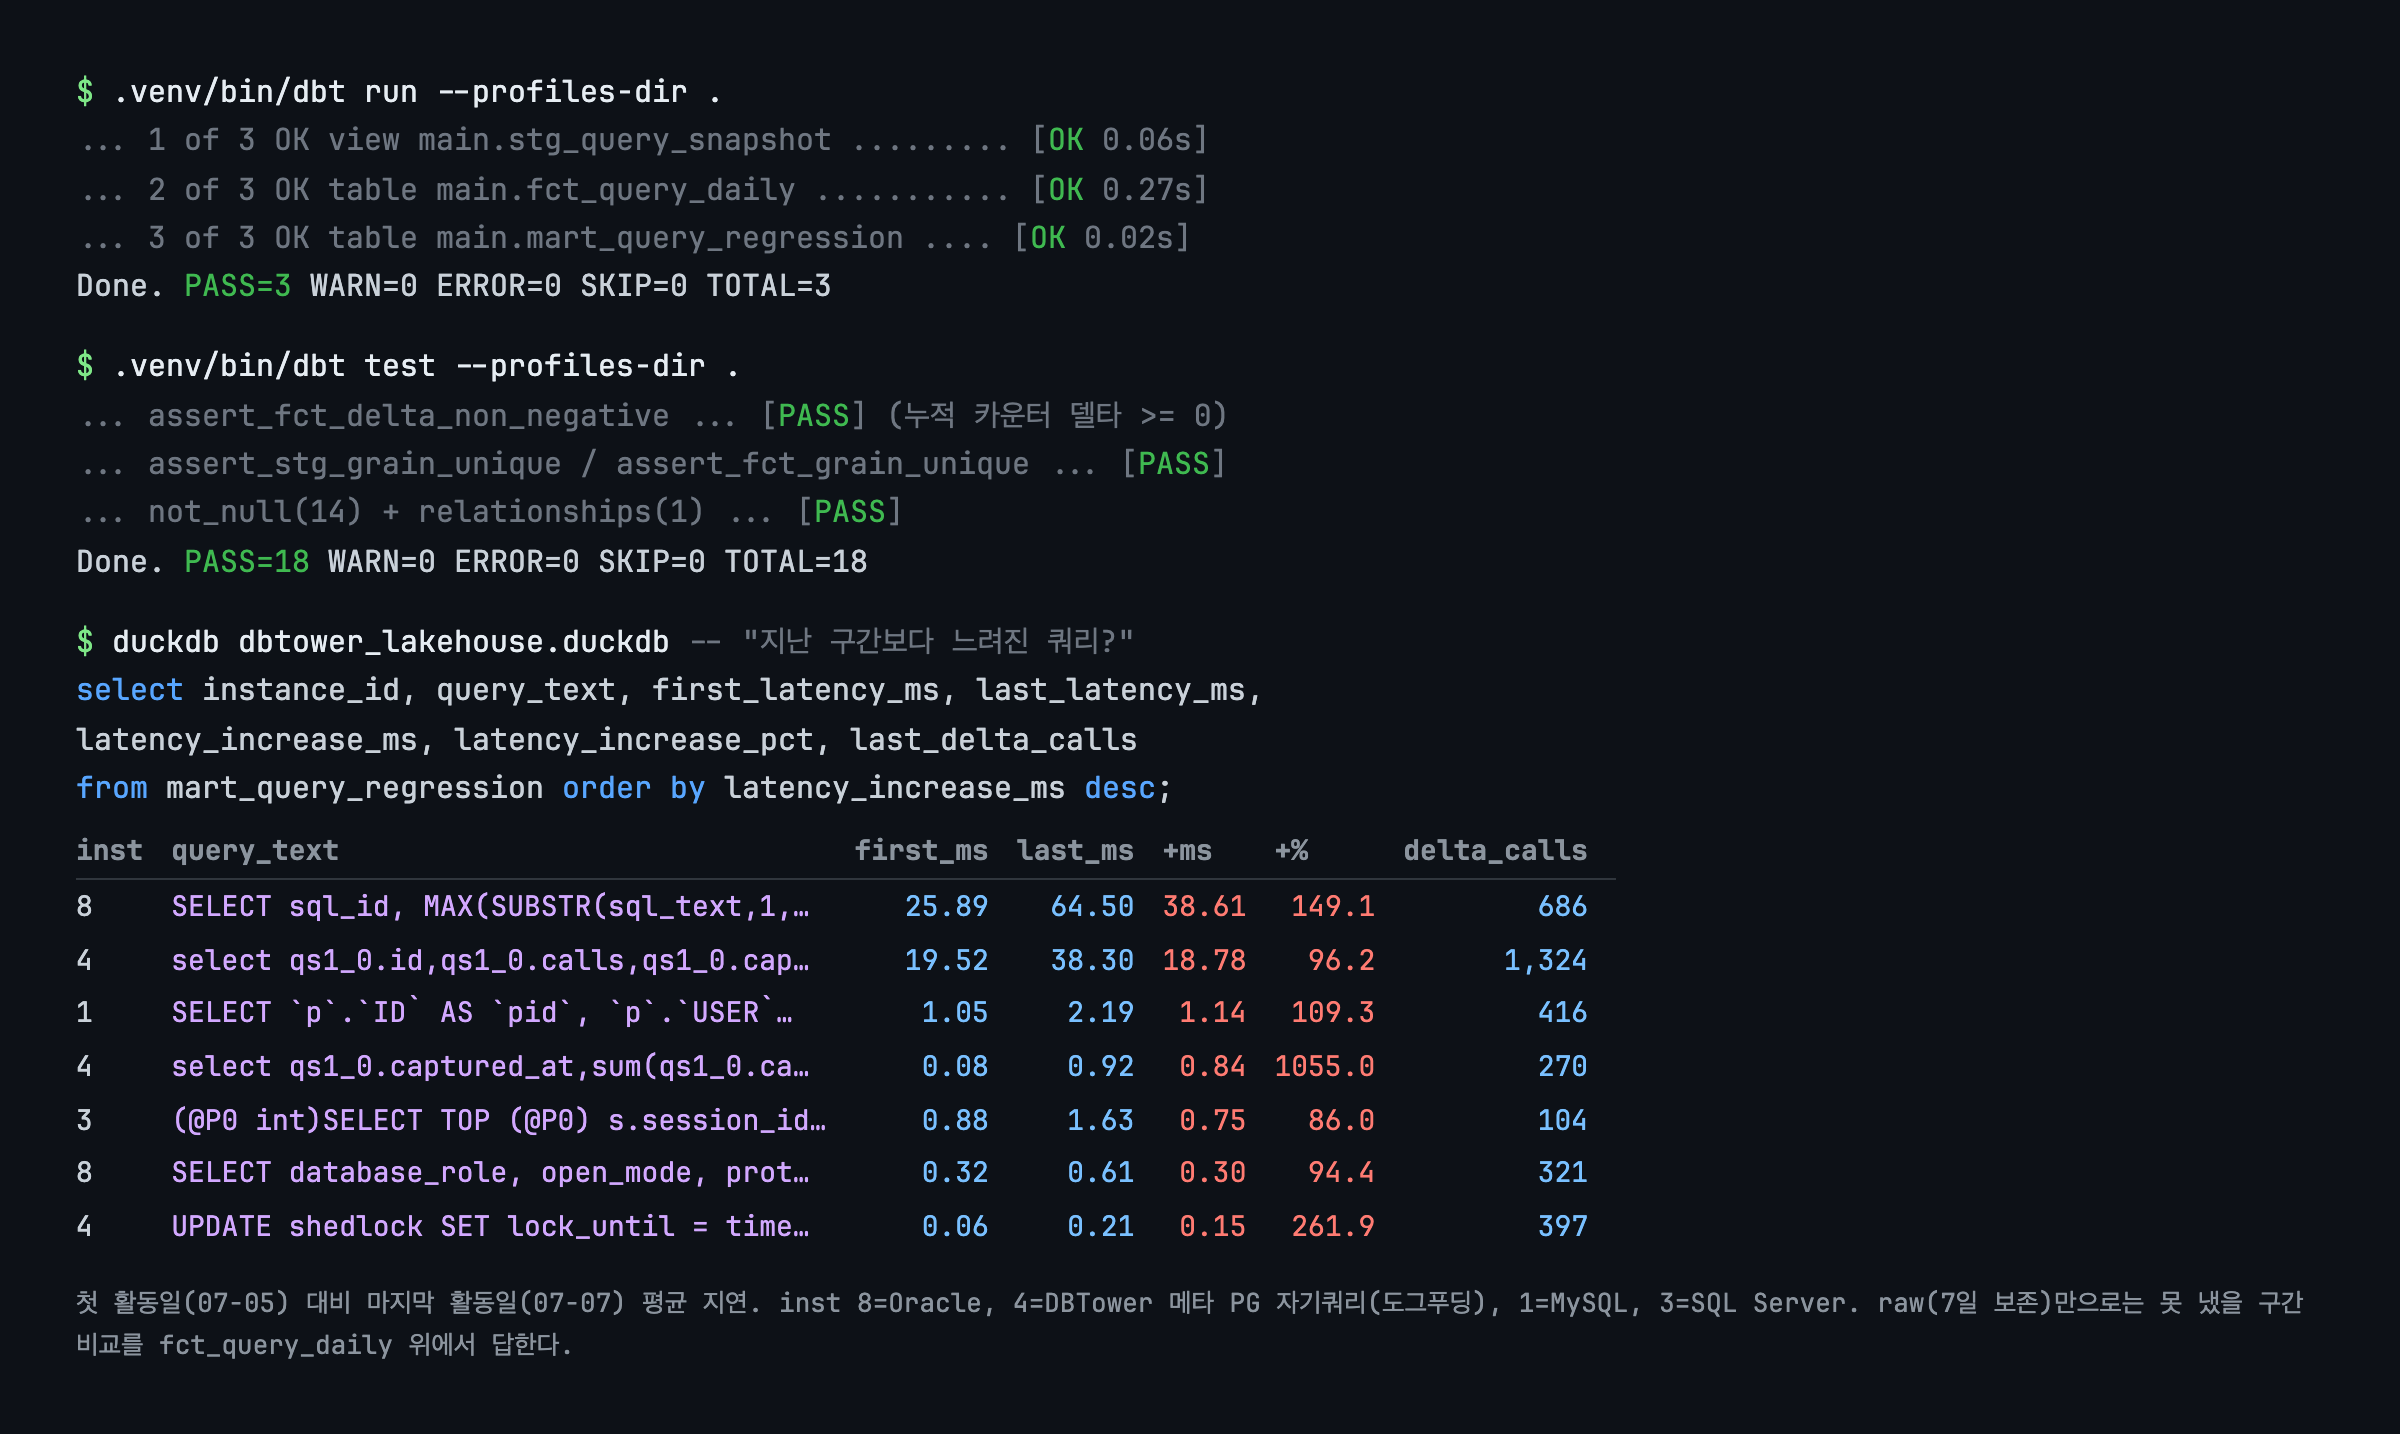
Task: Click the not_null(14) relationships test line
Action: (x=490, y=512)
